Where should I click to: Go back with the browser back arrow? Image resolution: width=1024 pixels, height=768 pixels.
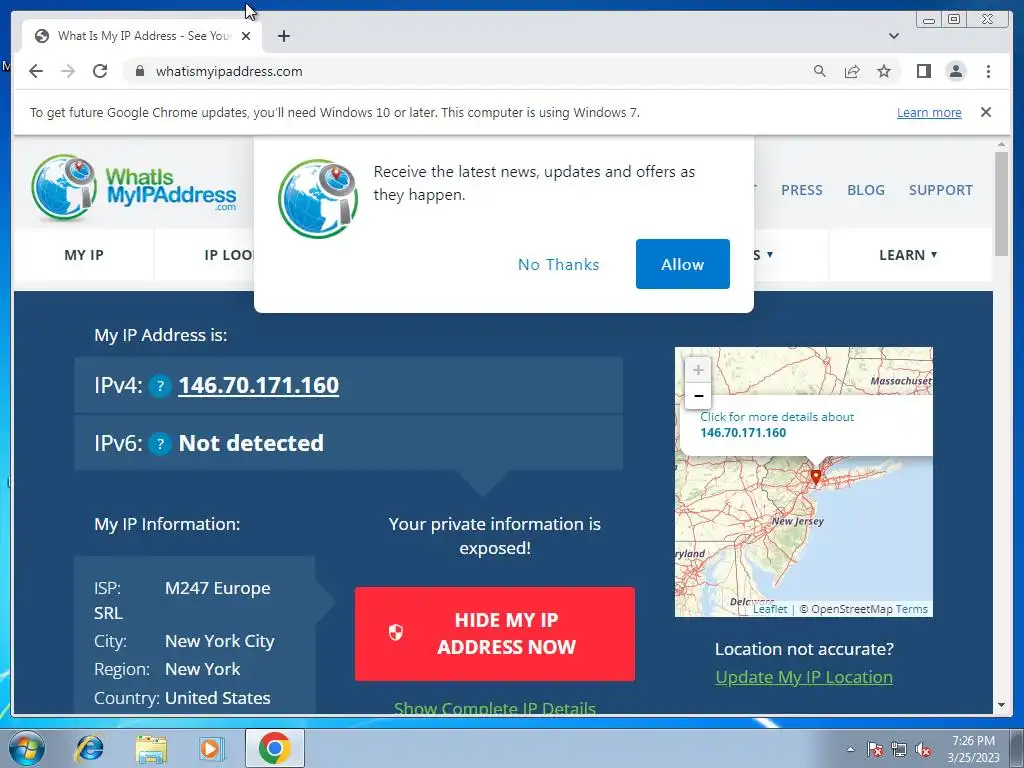(x=36, y=71)
